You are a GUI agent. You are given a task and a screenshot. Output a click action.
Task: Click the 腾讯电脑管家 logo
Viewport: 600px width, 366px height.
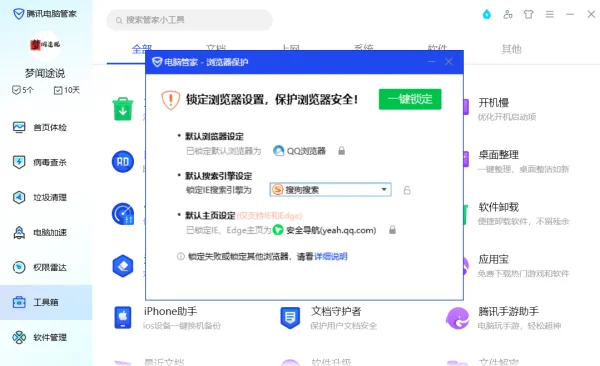point(44,14)
